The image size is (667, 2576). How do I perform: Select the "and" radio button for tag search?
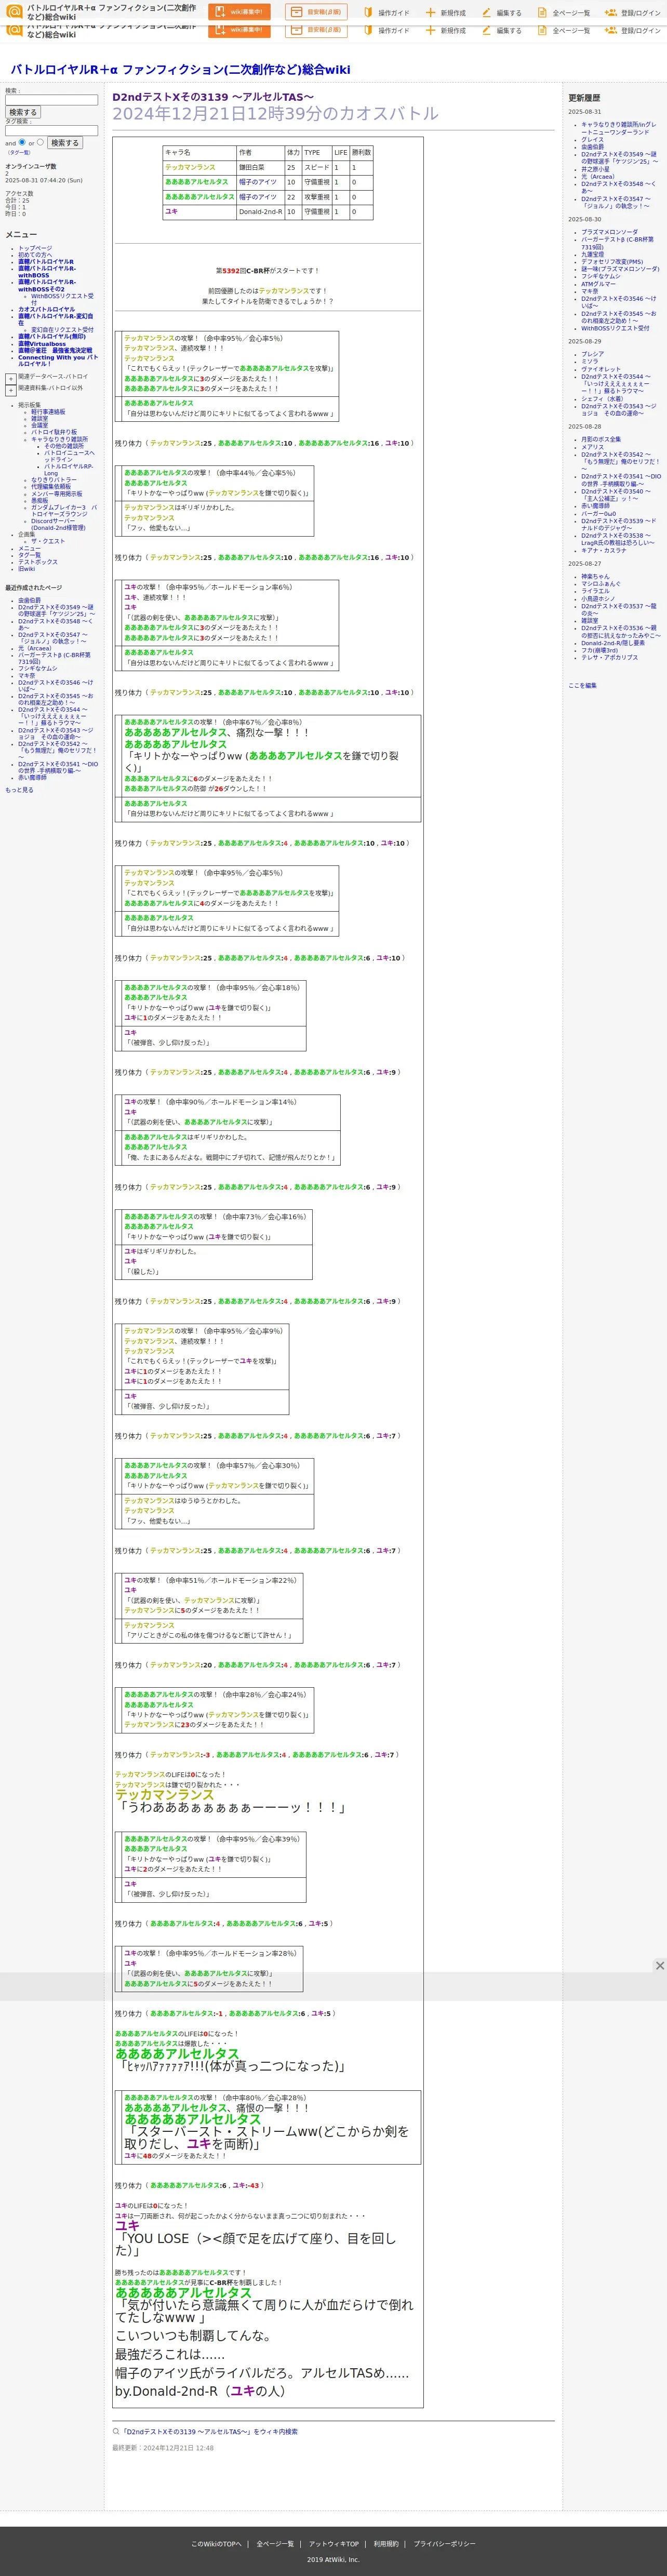click(22, 142)
